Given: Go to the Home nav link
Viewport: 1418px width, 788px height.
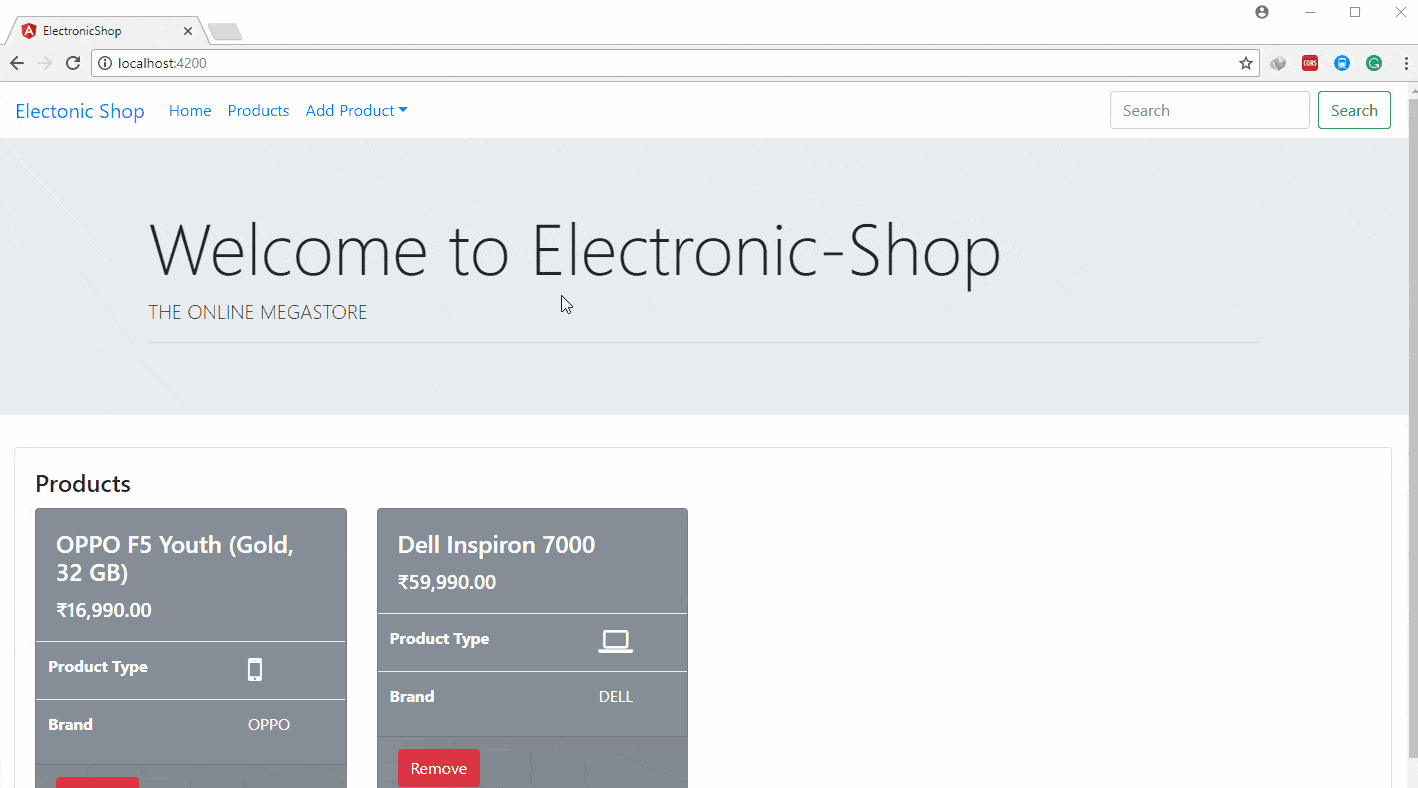Looking at the screenshot, I should pyautogui.click(x=190, y=111).
